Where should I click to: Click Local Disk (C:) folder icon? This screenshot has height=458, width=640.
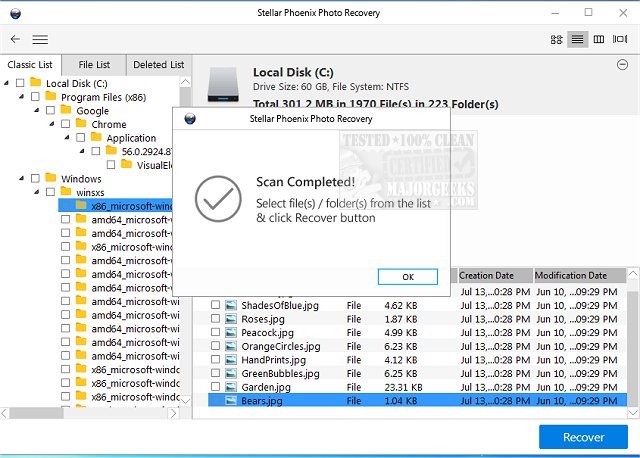point(36,82)
